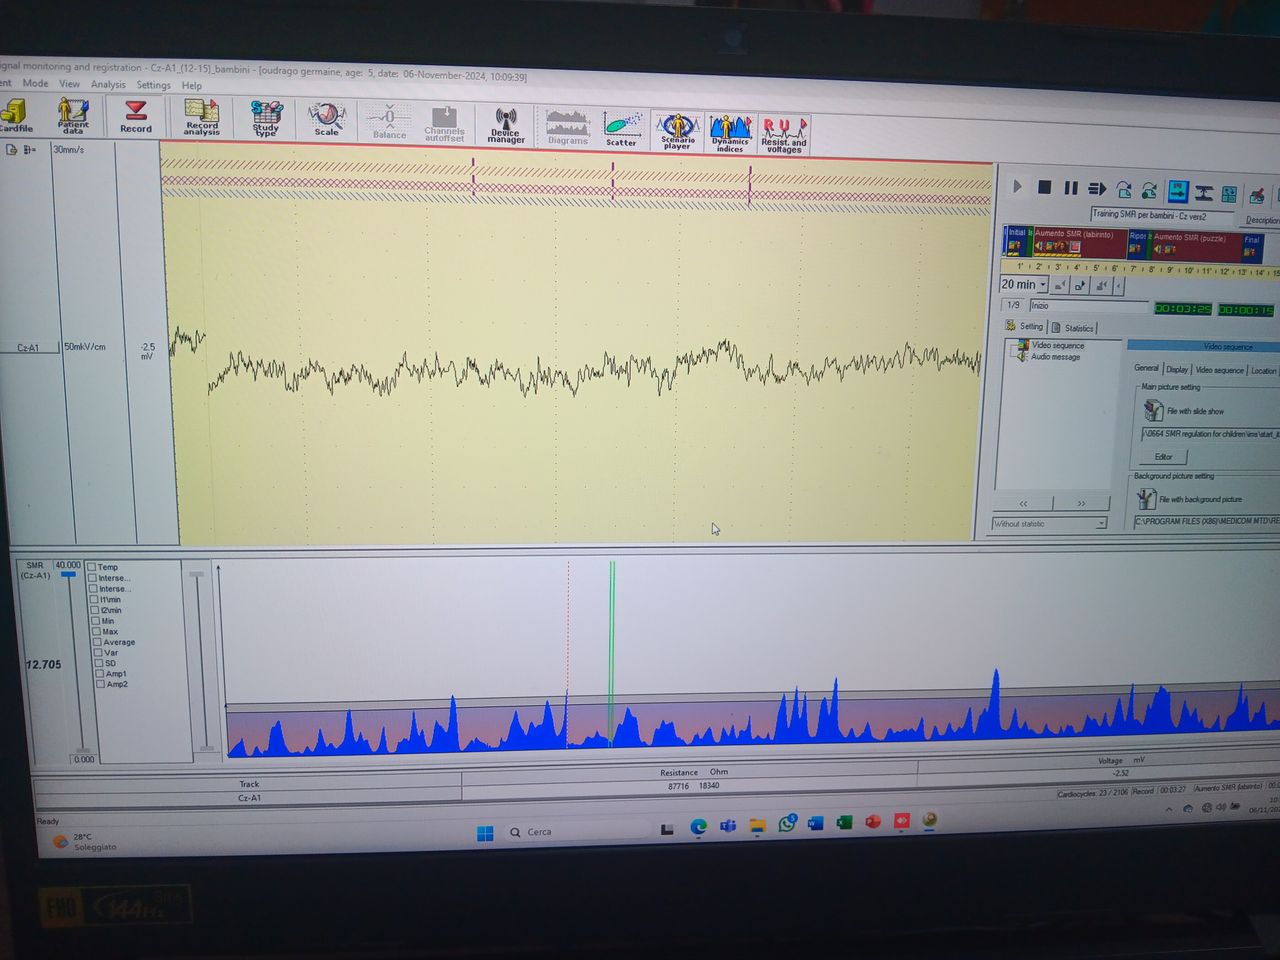The width and height of the screenshot is (1280, 960).
Task: Open the Device manager
Action: point(506,126)
